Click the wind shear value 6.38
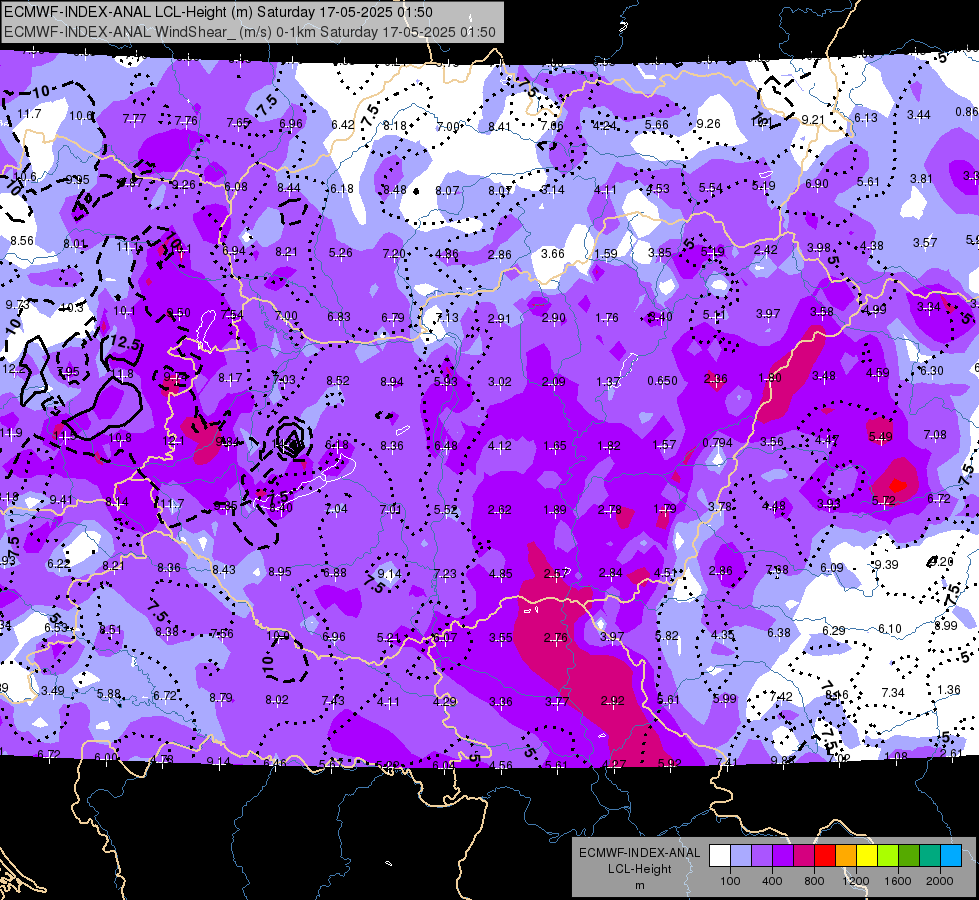 [779, 633]
